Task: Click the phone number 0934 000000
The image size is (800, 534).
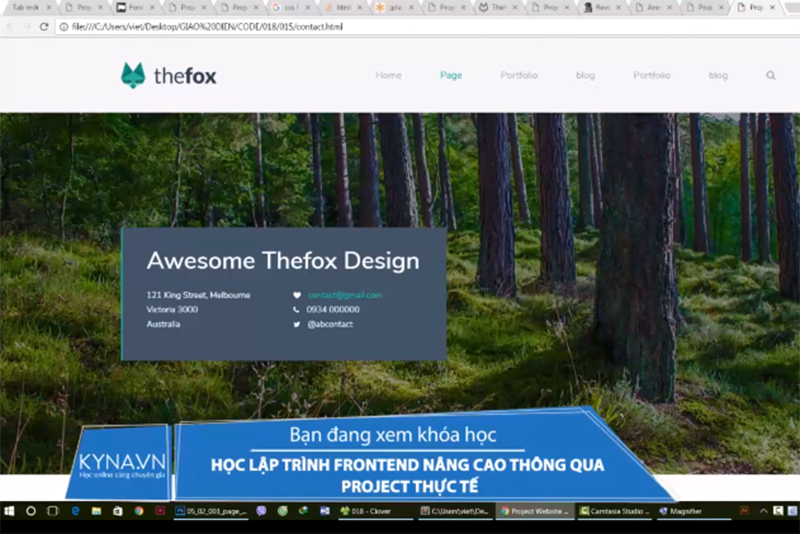Action: click(x=333, y=310)
